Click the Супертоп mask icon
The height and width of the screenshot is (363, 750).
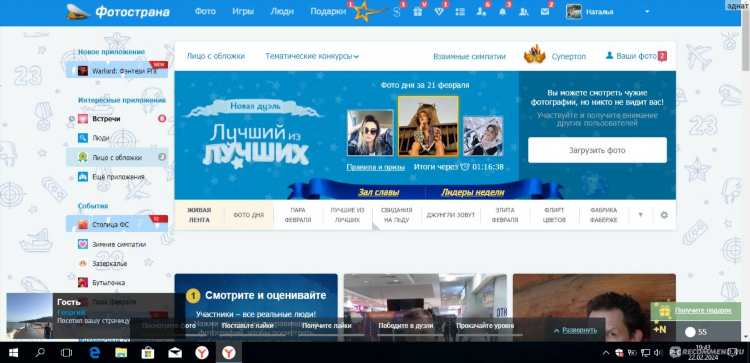coord(535,55)
